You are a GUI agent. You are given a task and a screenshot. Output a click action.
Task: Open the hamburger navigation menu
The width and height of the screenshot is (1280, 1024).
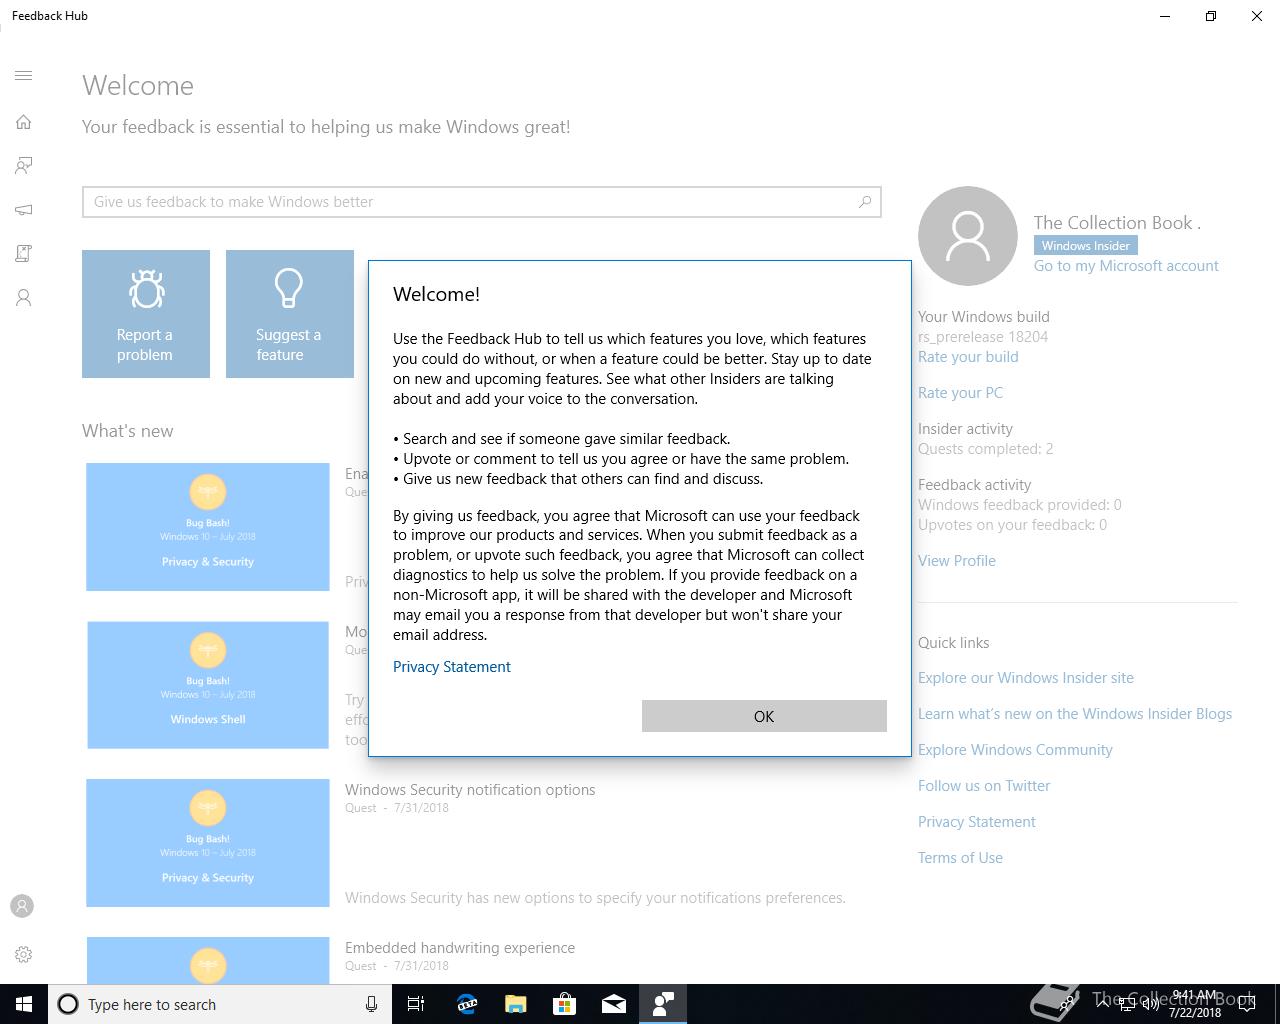24,76
